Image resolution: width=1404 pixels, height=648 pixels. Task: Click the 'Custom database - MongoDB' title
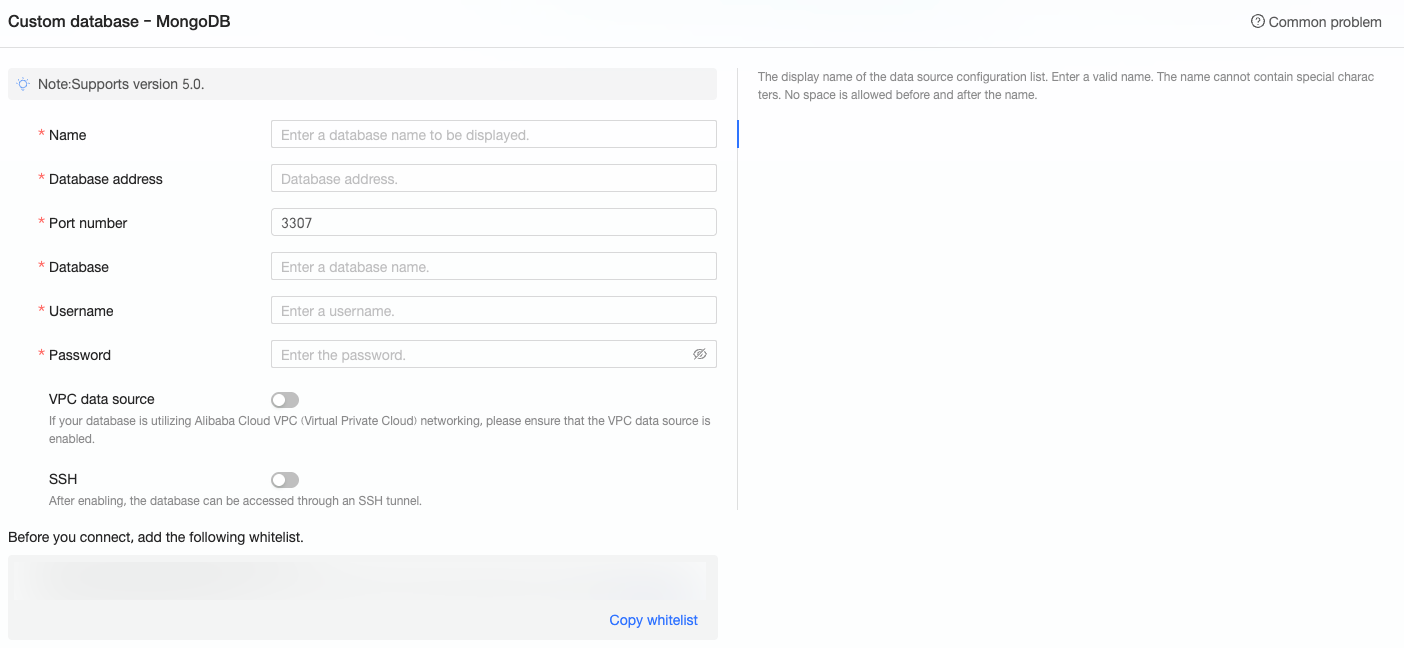click(x=119, y=21)
